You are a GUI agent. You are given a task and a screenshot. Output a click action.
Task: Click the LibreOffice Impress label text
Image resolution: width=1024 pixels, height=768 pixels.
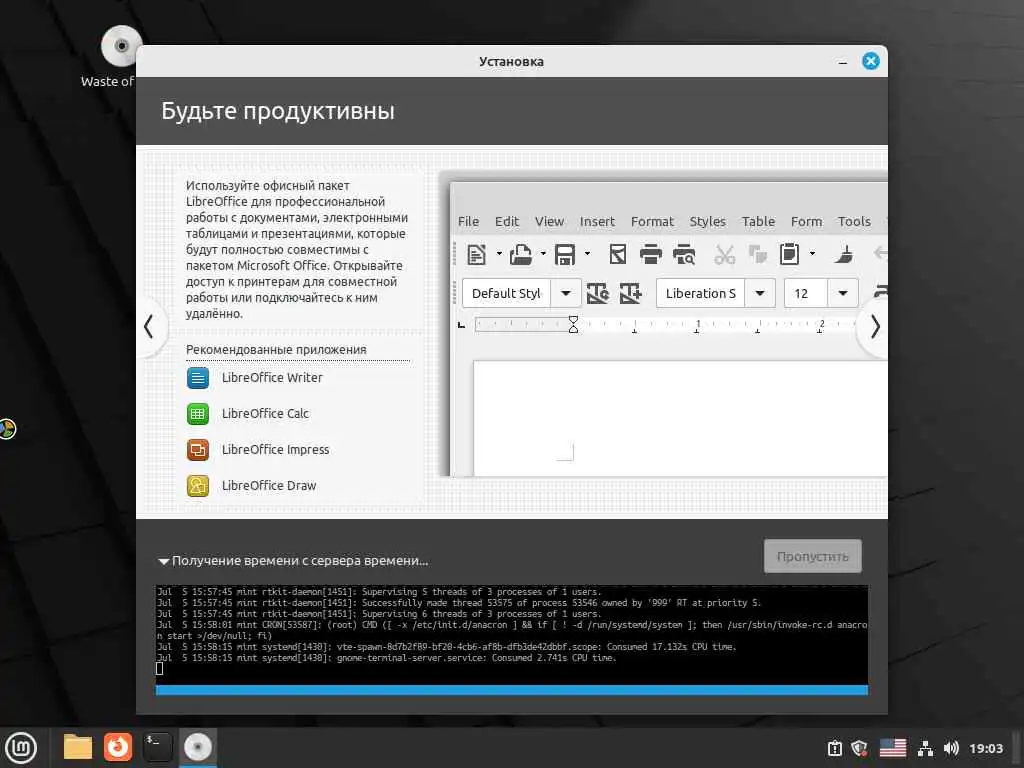click(275, 449)
